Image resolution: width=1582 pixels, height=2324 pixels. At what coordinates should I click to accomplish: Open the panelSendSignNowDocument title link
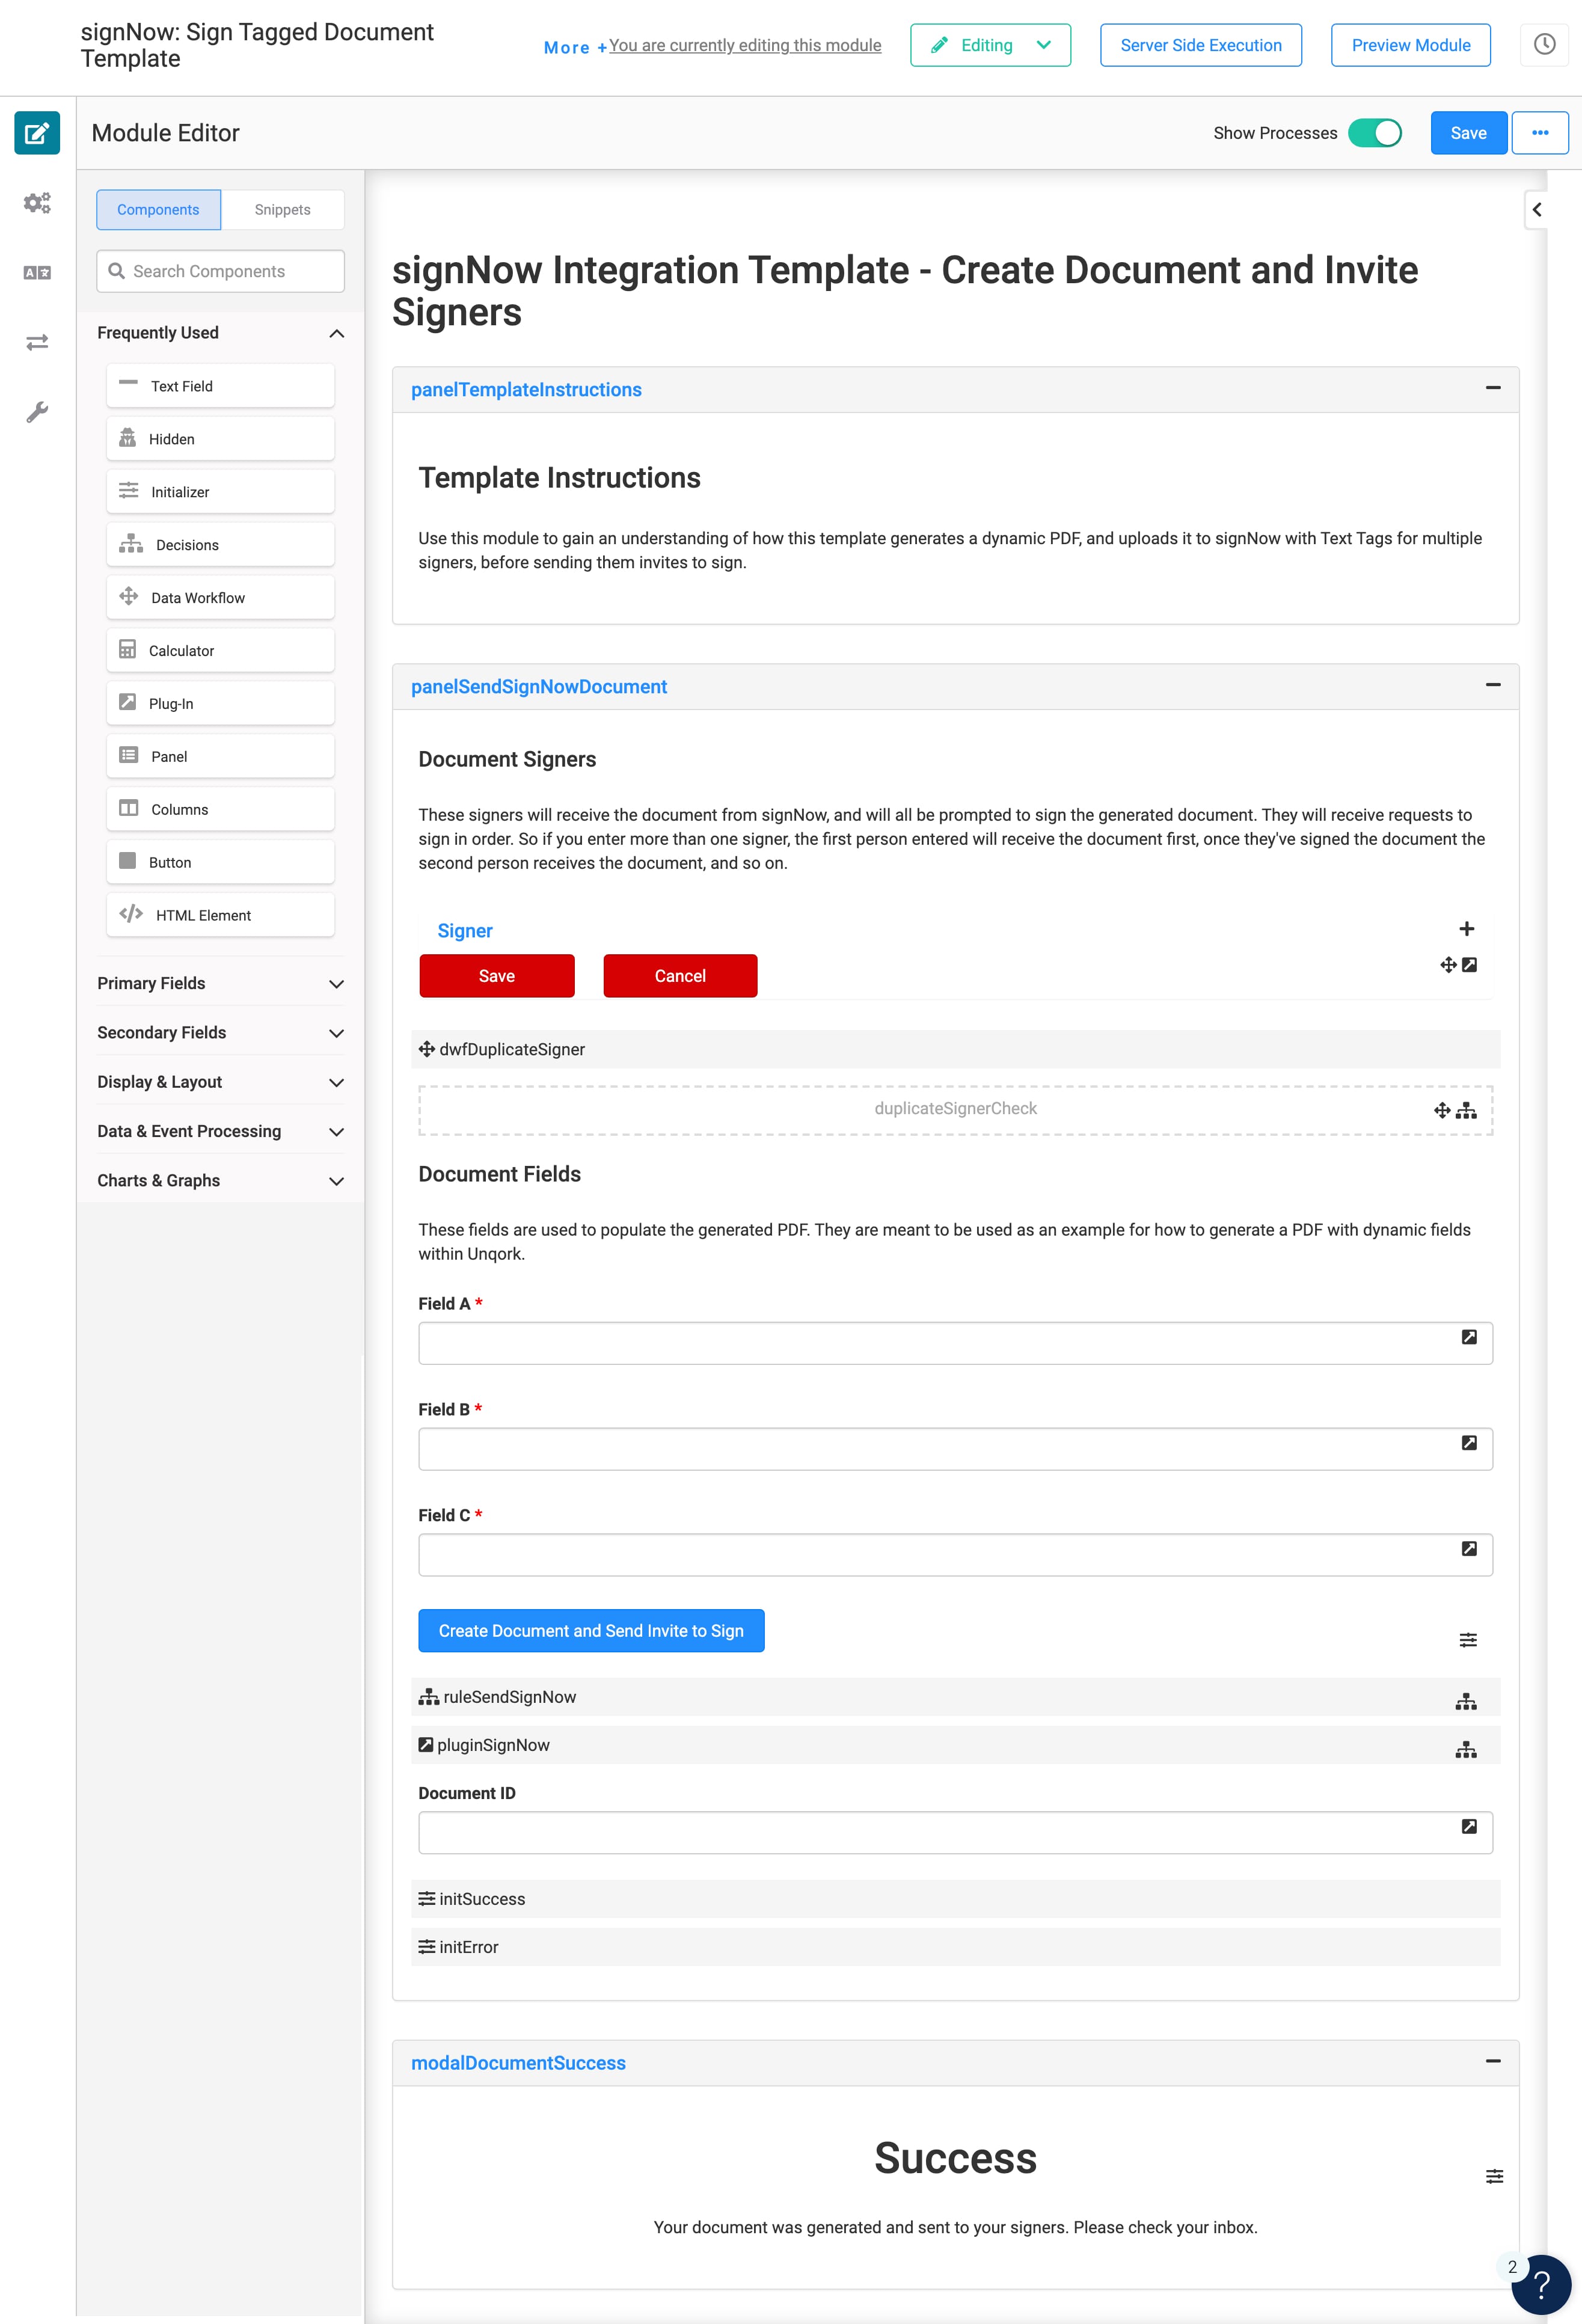[x=539, y=687]
